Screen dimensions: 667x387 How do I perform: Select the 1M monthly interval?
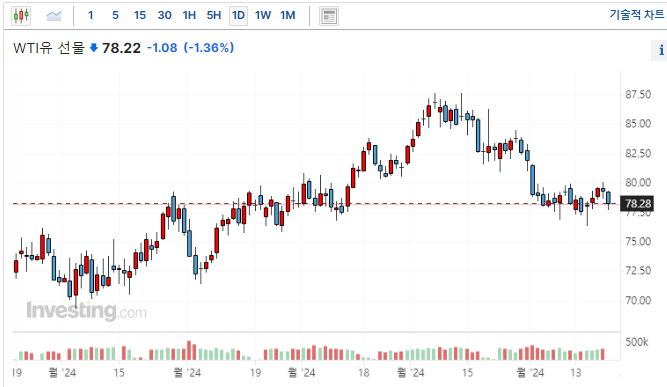click(288, 16)
